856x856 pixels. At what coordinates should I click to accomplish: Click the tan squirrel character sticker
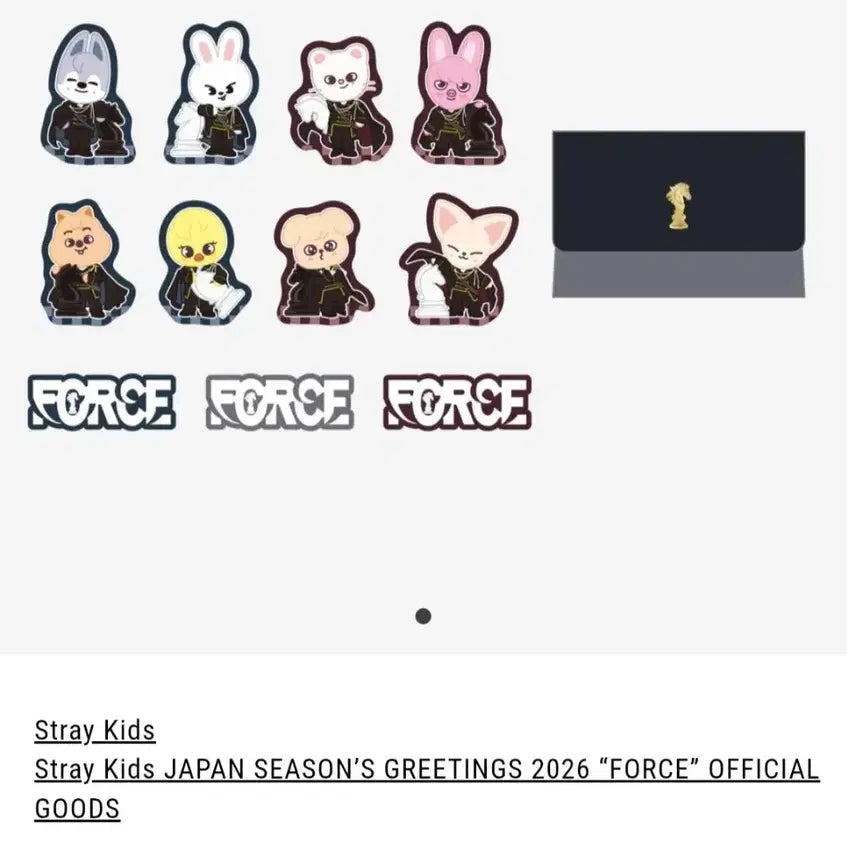(x=87, y=263)
